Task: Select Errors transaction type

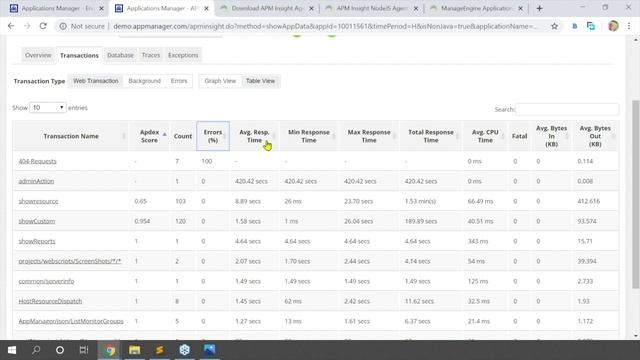Action: (179, 81)
